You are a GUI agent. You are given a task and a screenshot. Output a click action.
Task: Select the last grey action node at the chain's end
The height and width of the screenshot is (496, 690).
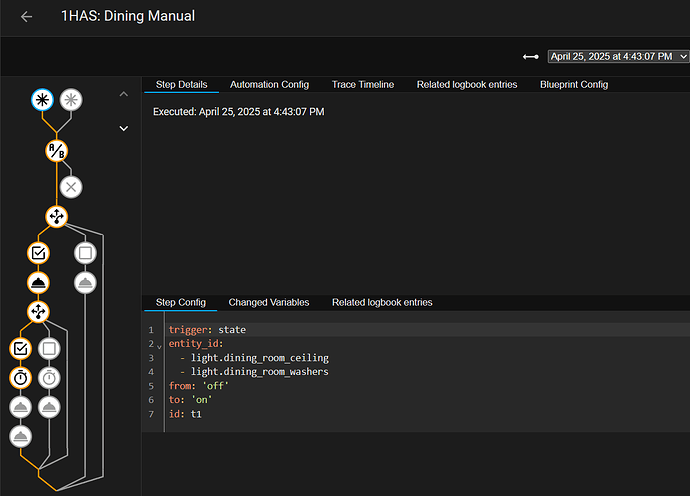[20, 437]
